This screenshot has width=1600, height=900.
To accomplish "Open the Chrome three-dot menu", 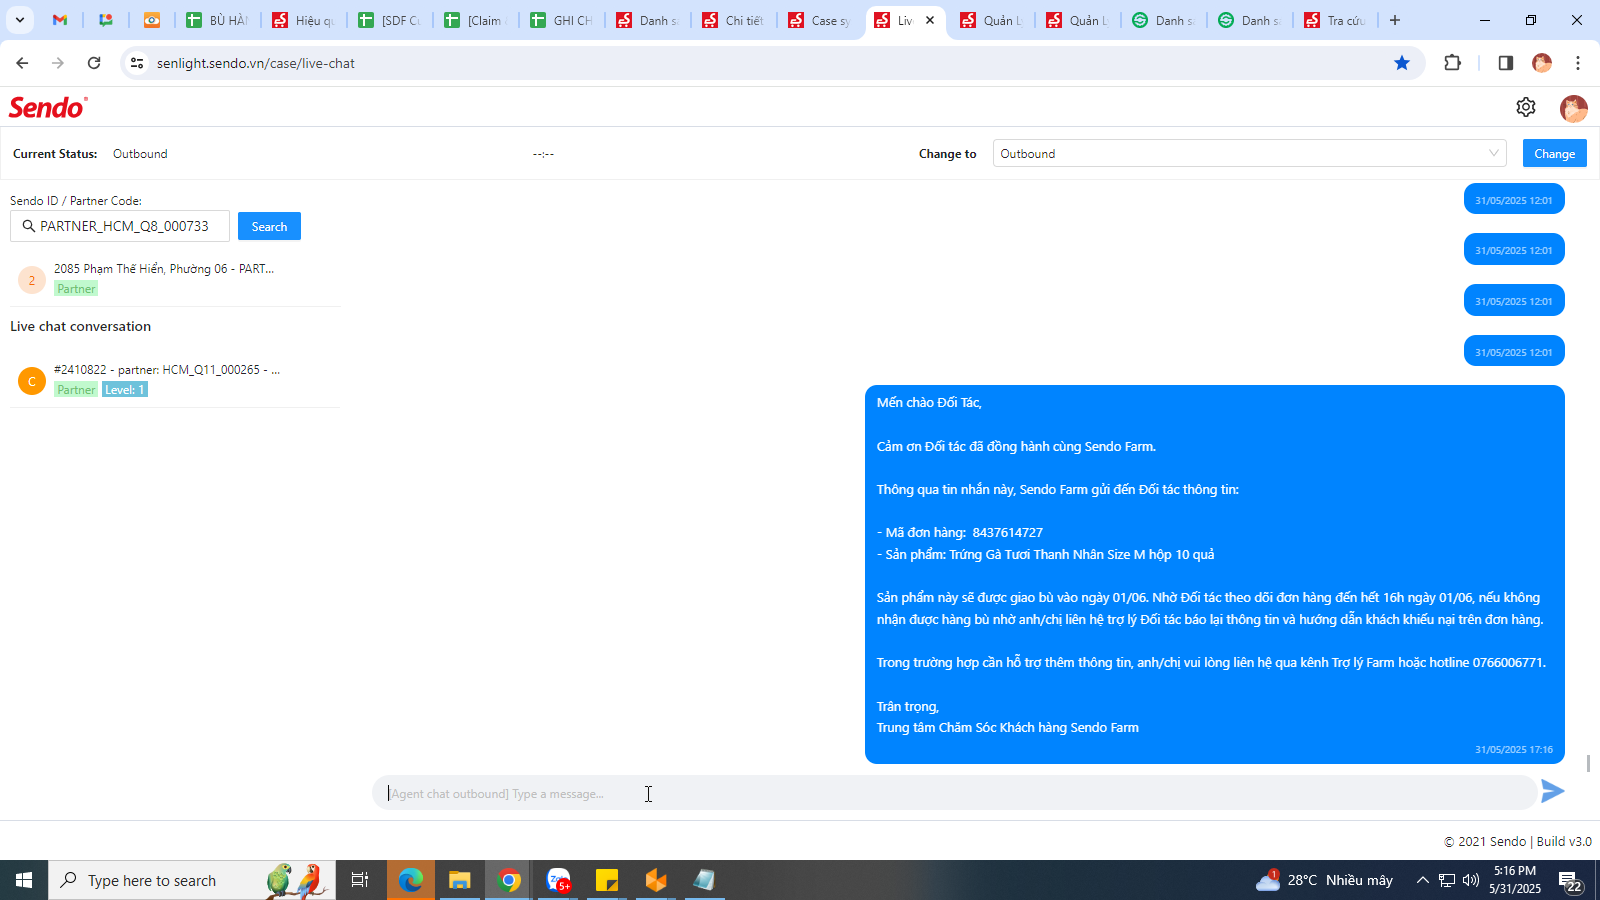I will 1578,63.
